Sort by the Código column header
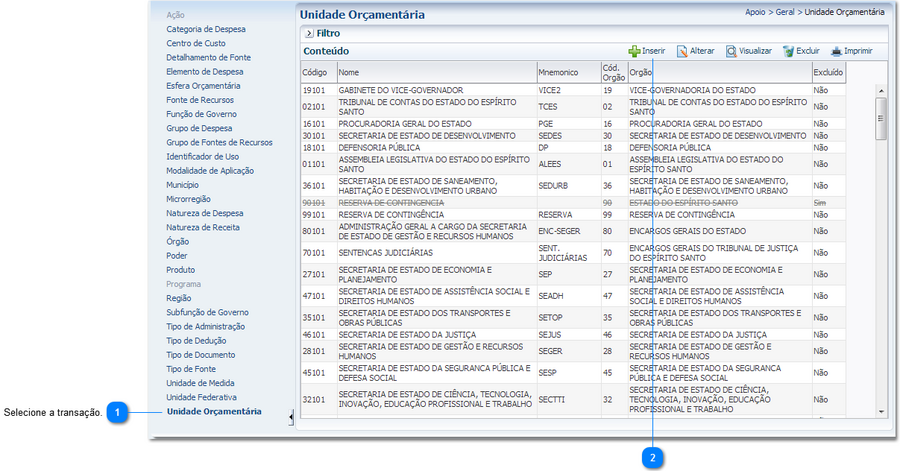 315,72
